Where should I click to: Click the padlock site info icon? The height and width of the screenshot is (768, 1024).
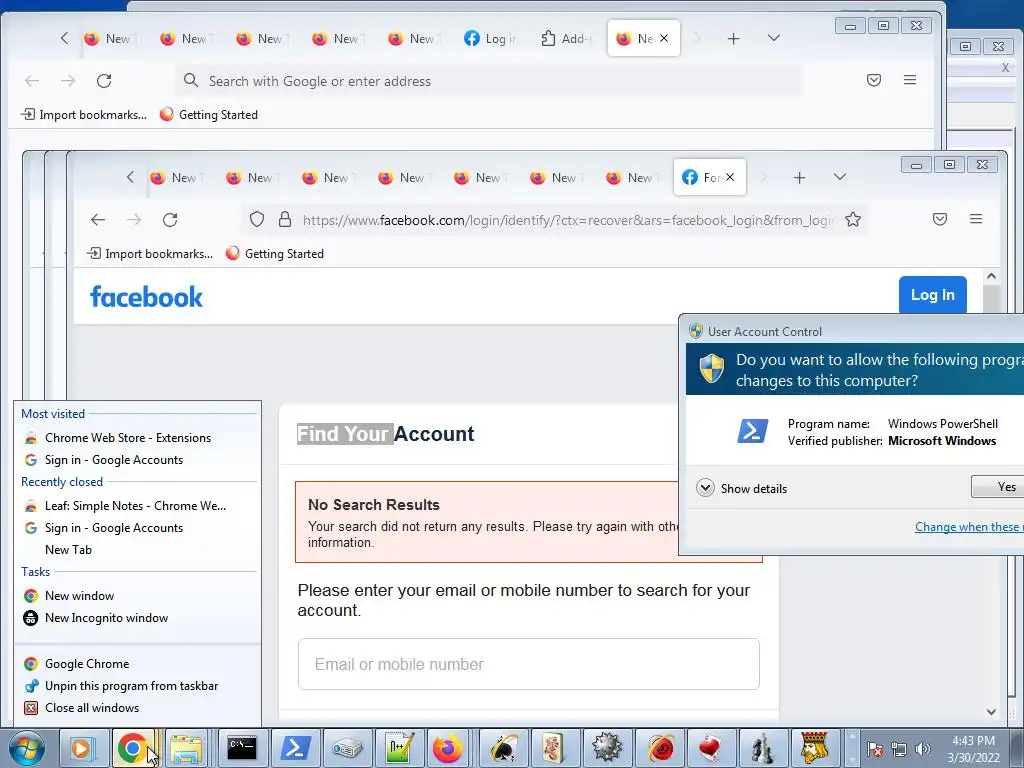click(x=285, y=219)
